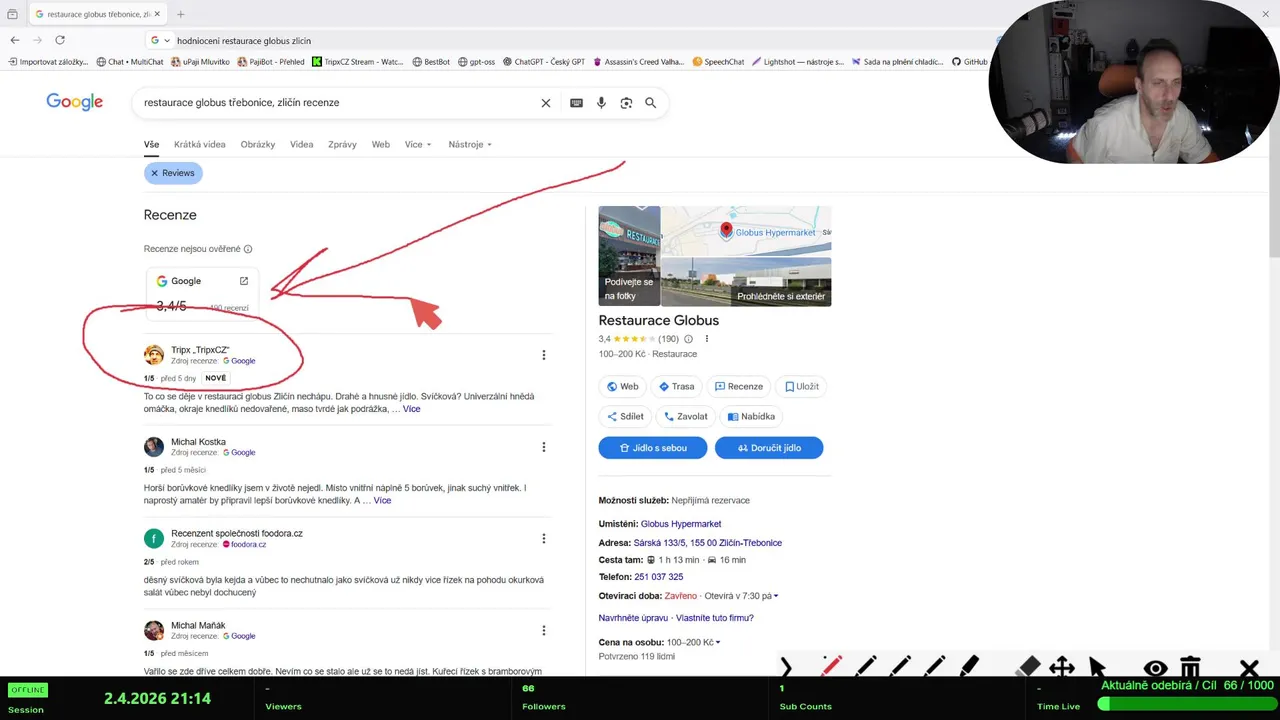
Task: Switch to the Web tab
Action: point(380,145)
